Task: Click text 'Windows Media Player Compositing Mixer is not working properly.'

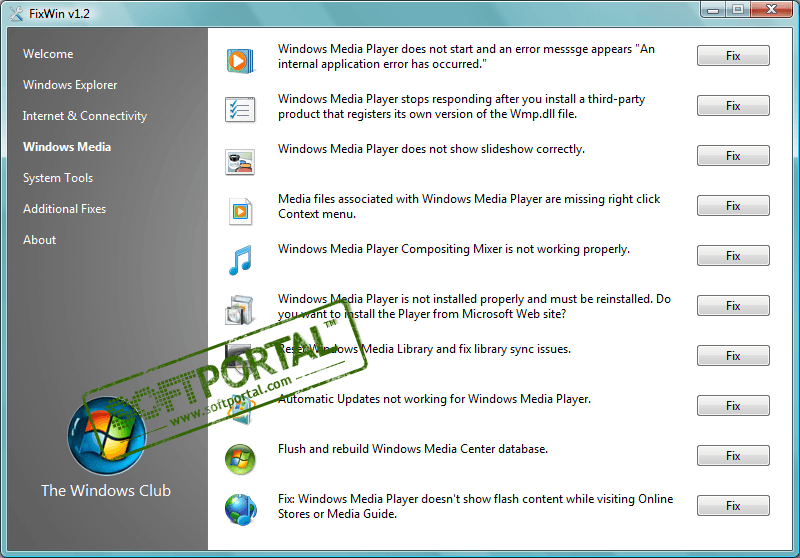Action: 454,249
